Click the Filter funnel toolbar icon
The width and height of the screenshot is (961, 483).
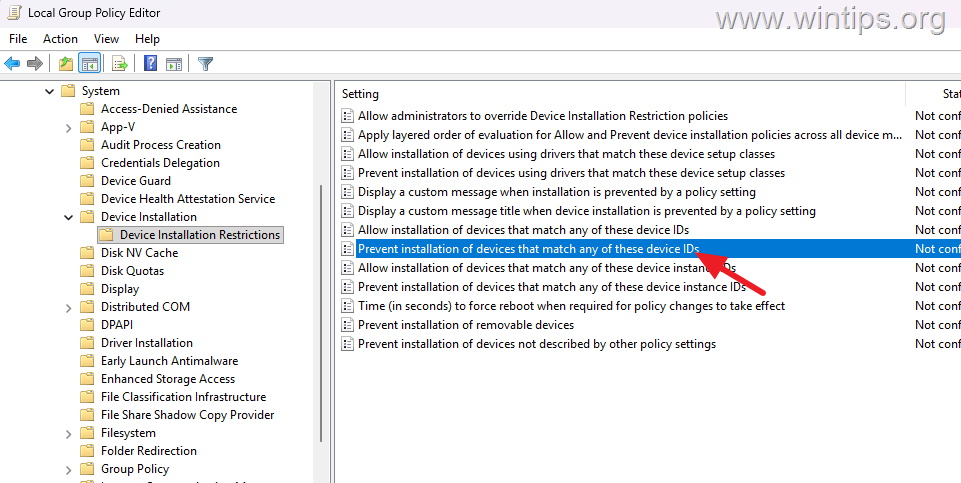(x=205, y=63)
